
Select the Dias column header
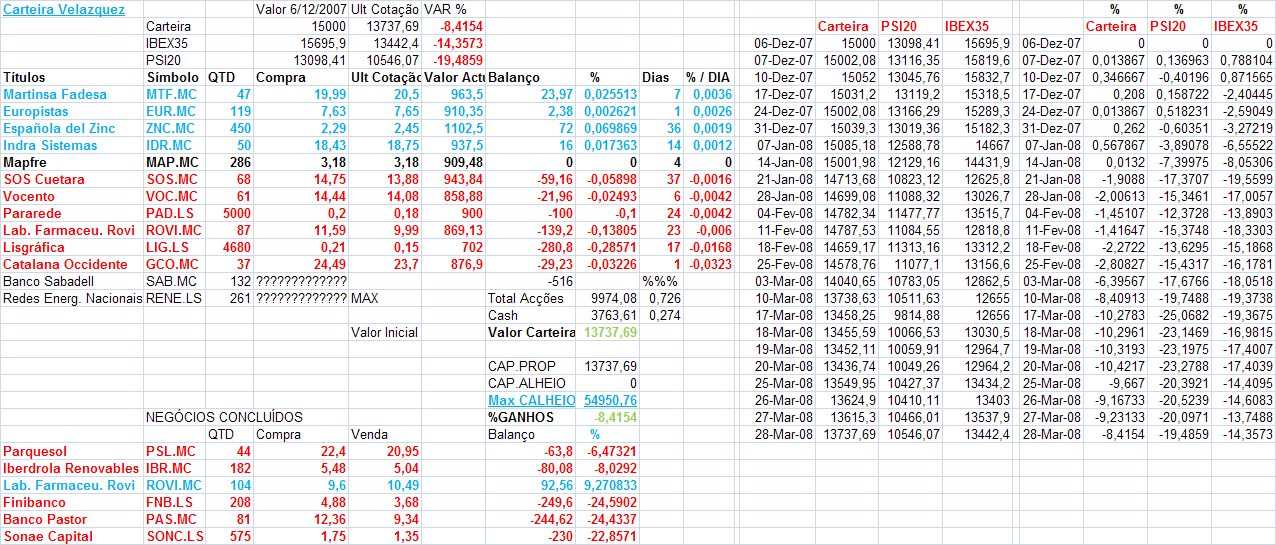(x=656, y=78)
